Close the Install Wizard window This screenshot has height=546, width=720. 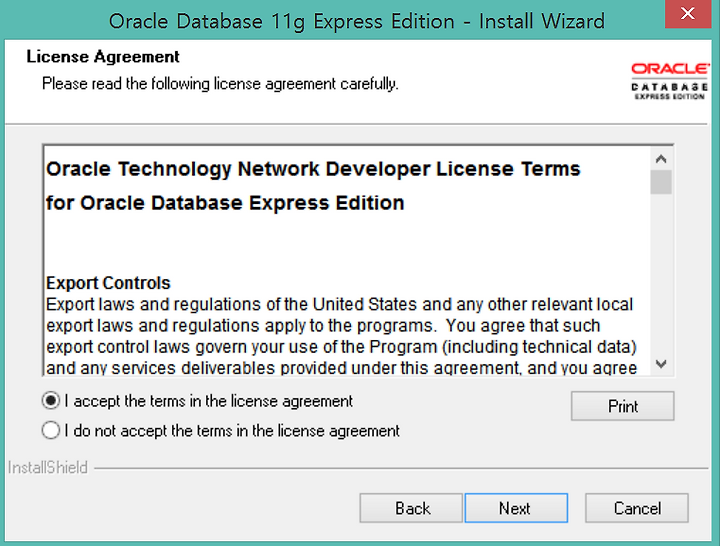[x=687, y=14]
